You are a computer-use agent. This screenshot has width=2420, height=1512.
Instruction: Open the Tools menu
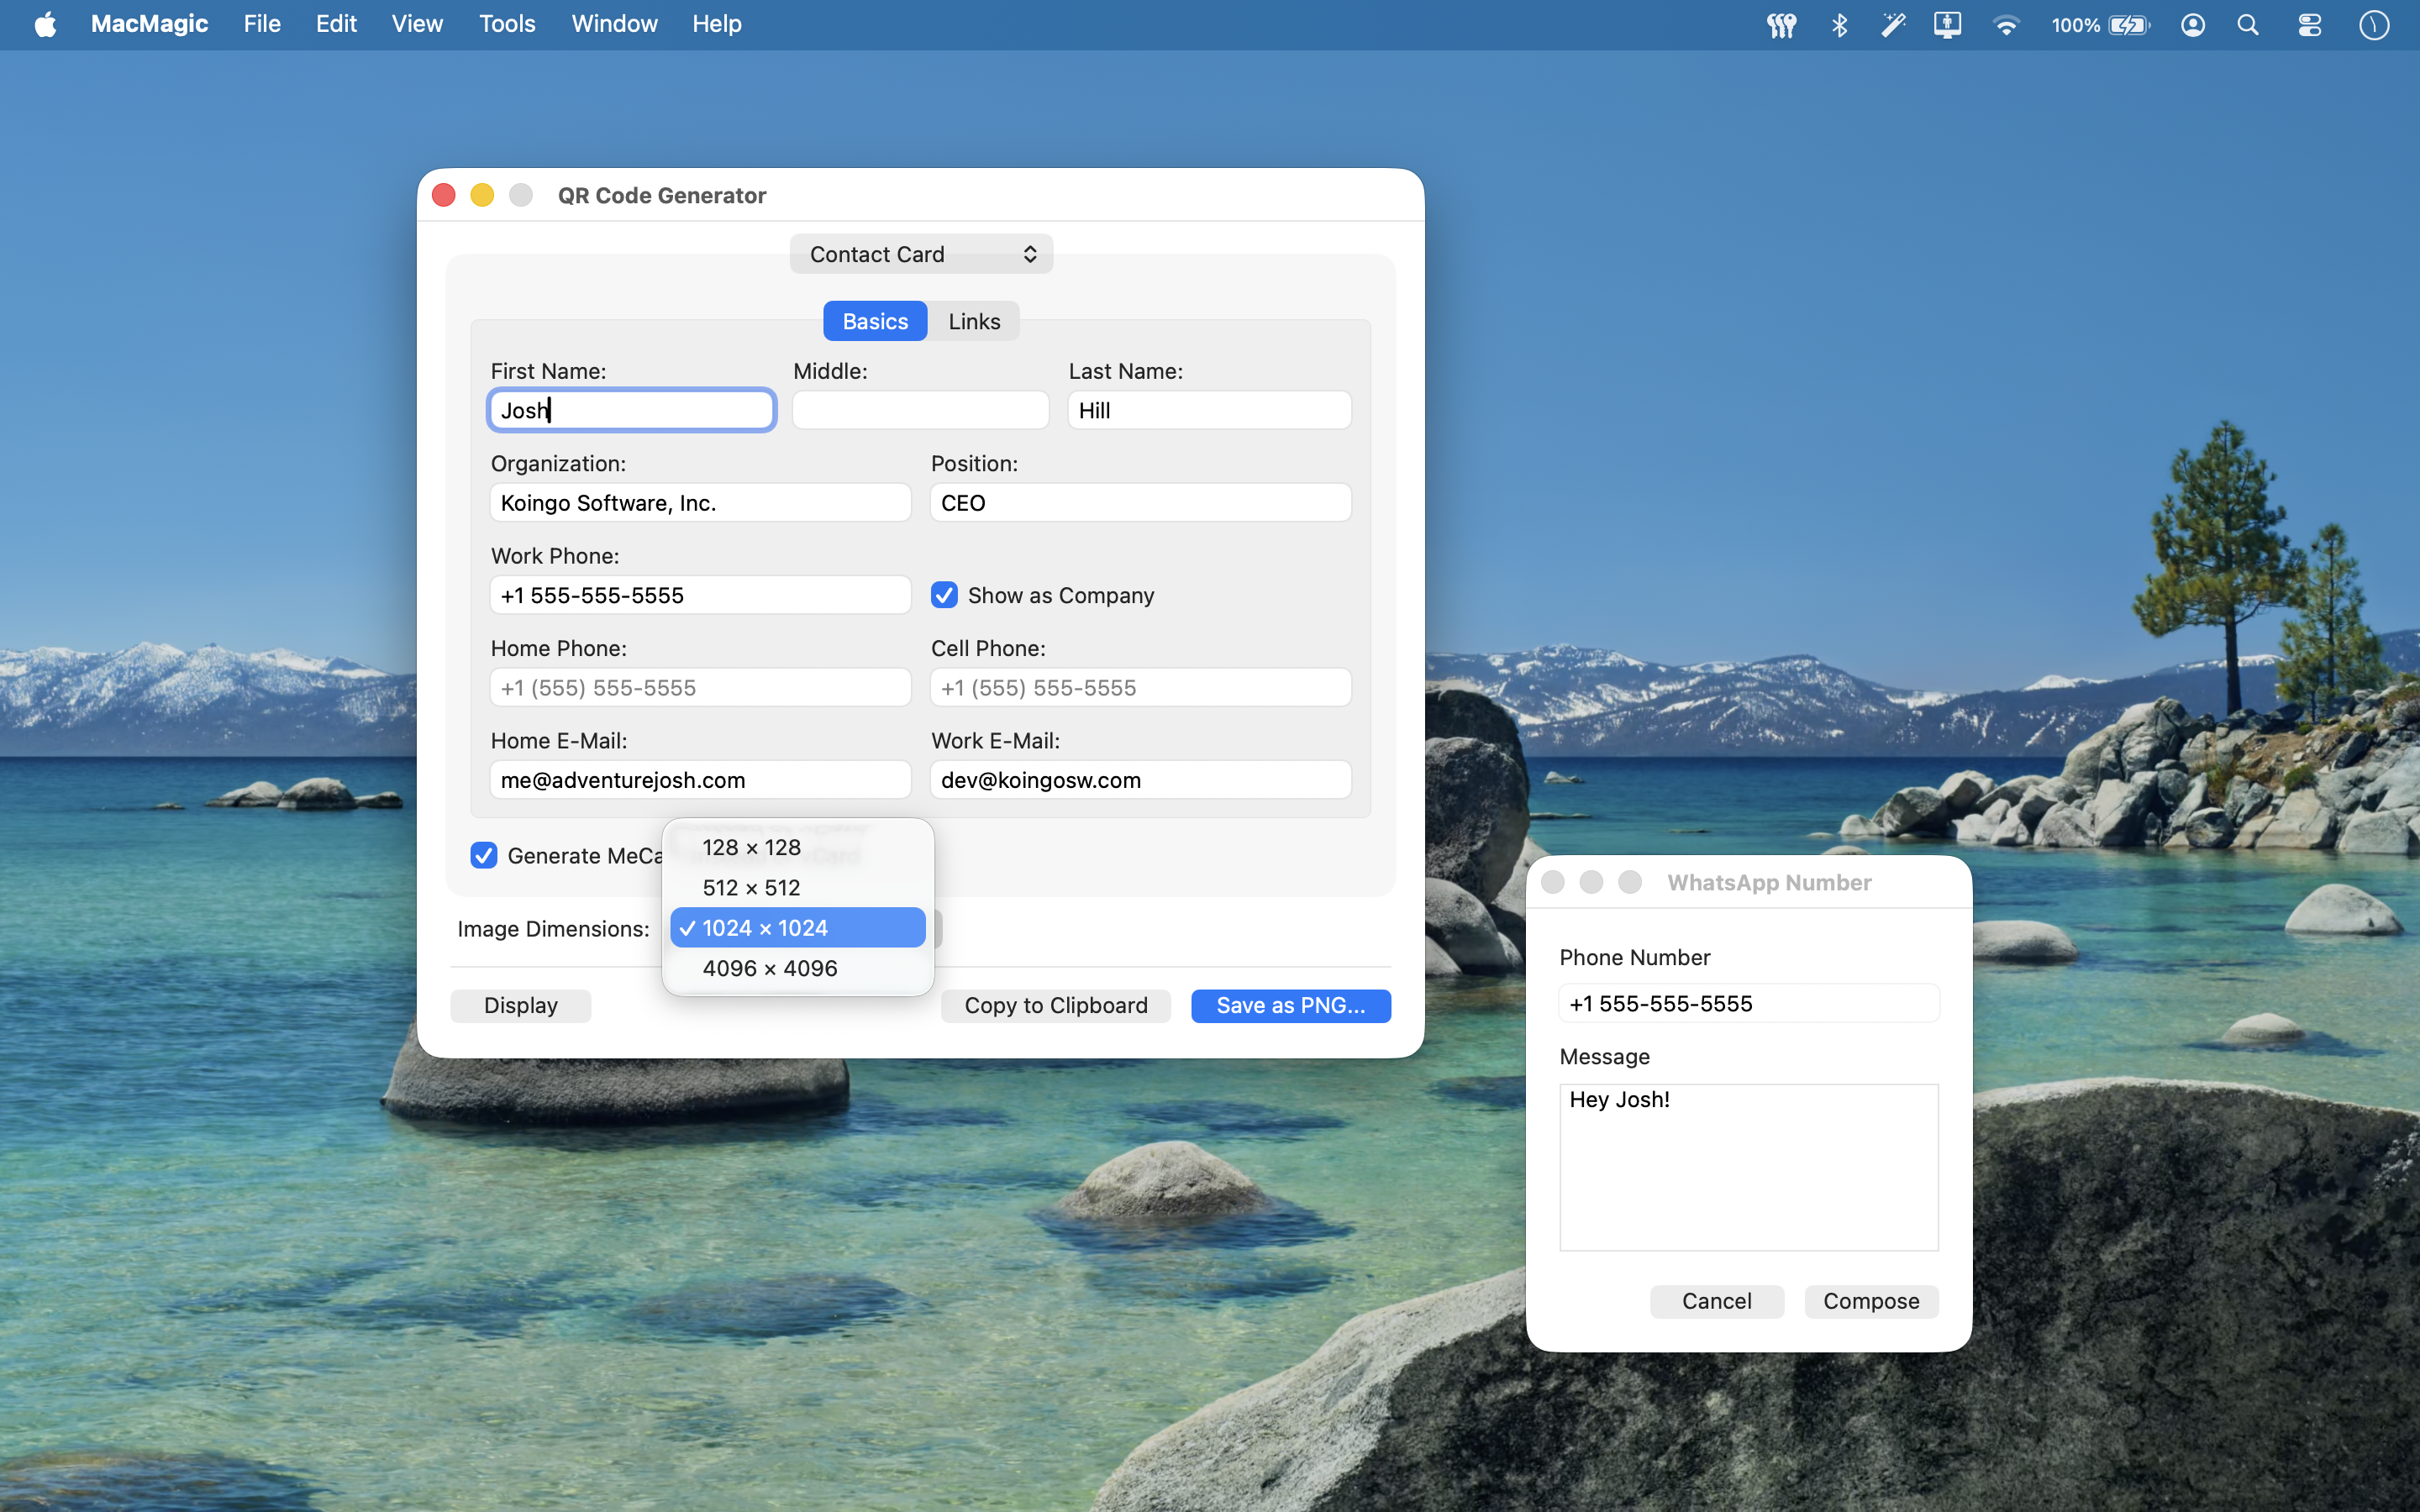(507, 24)
